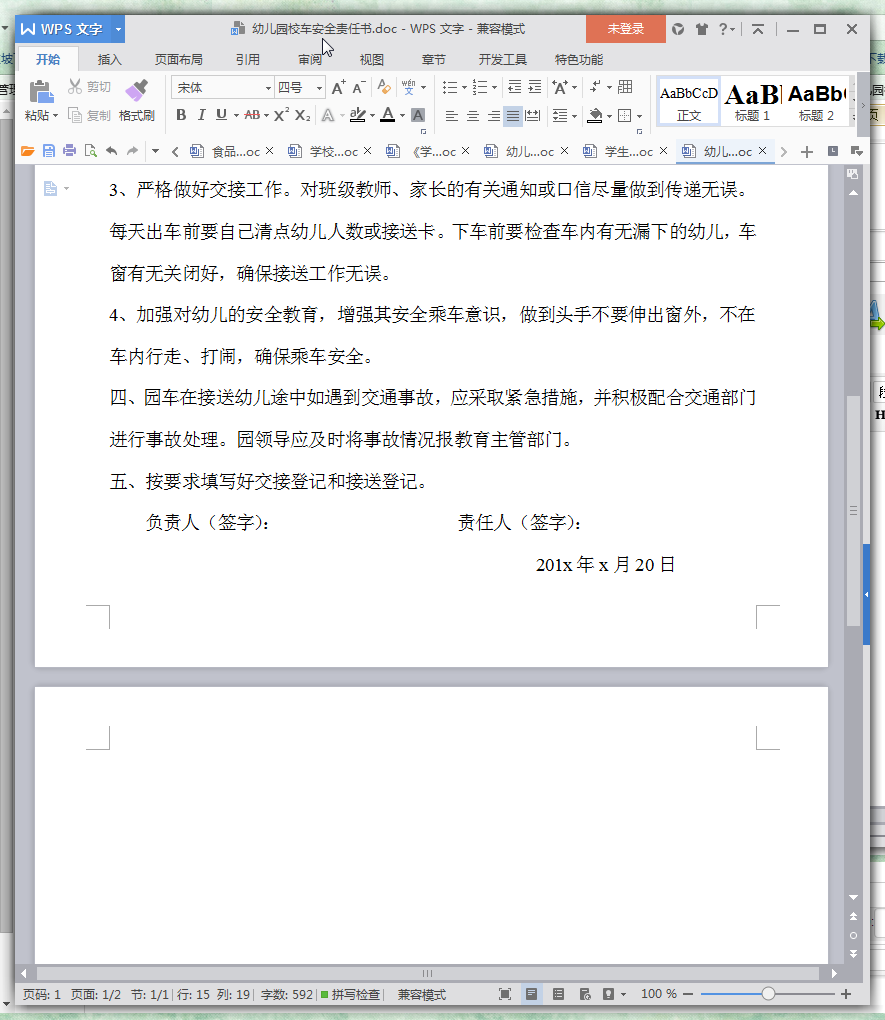The width and height of the screenshot is (885, 1020).
Task: Apply character shading icon
Action: coord(418,115)
